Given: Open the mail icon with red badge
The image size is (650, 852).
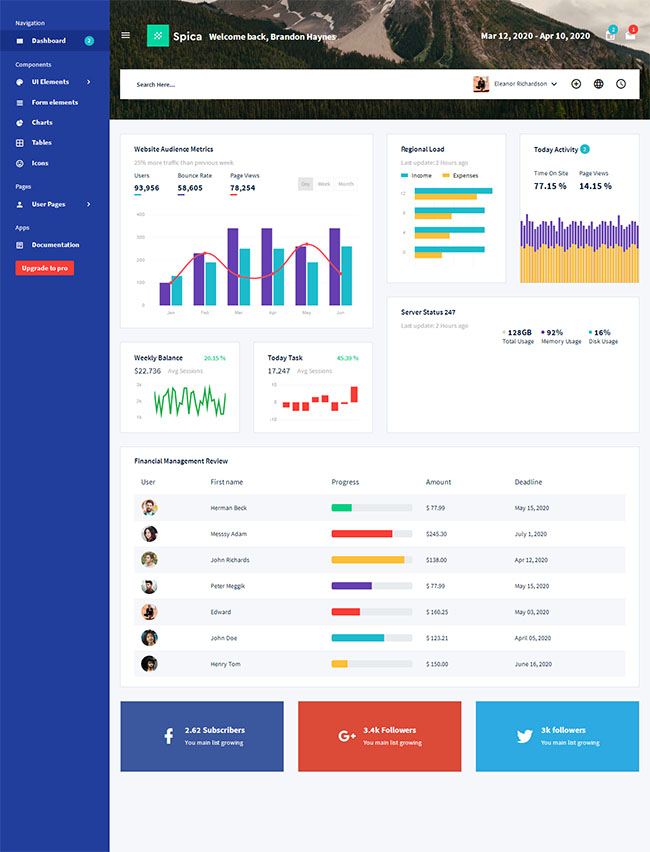Looking at the screenshot, I should click(630, 35).
